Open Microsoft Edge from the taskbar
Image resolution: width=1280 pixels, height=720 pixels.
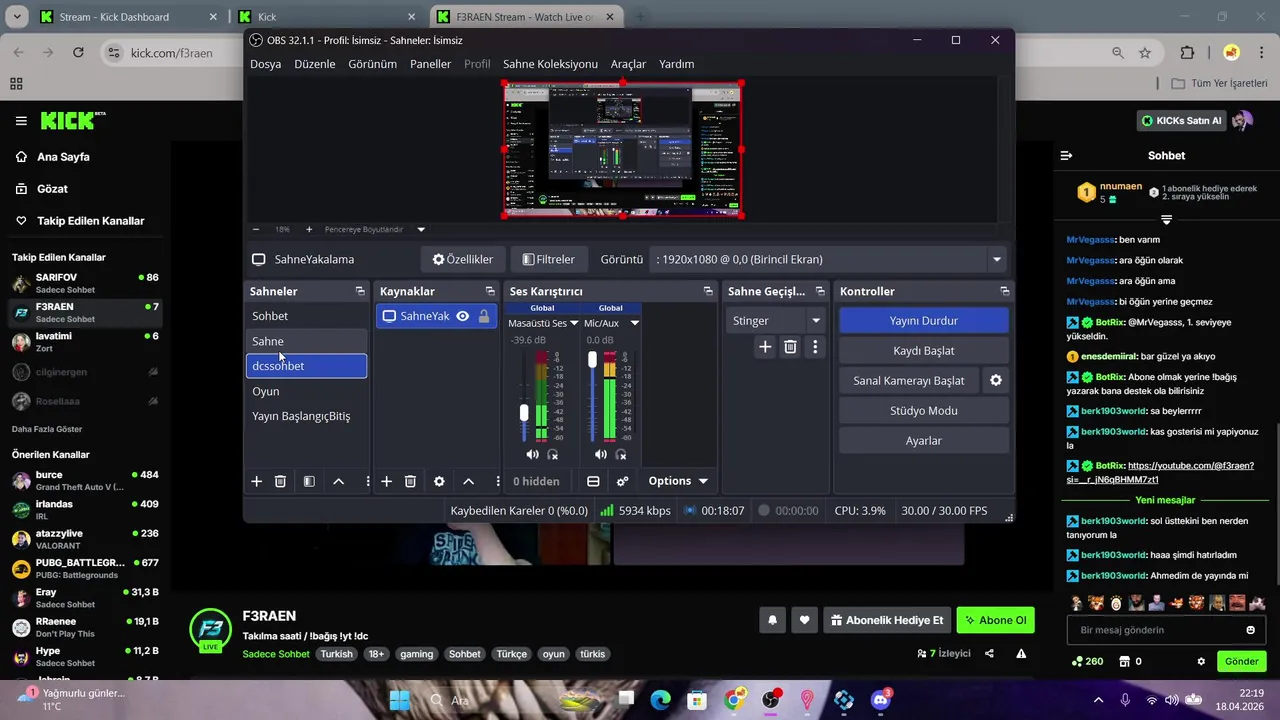tap(660, 700)
